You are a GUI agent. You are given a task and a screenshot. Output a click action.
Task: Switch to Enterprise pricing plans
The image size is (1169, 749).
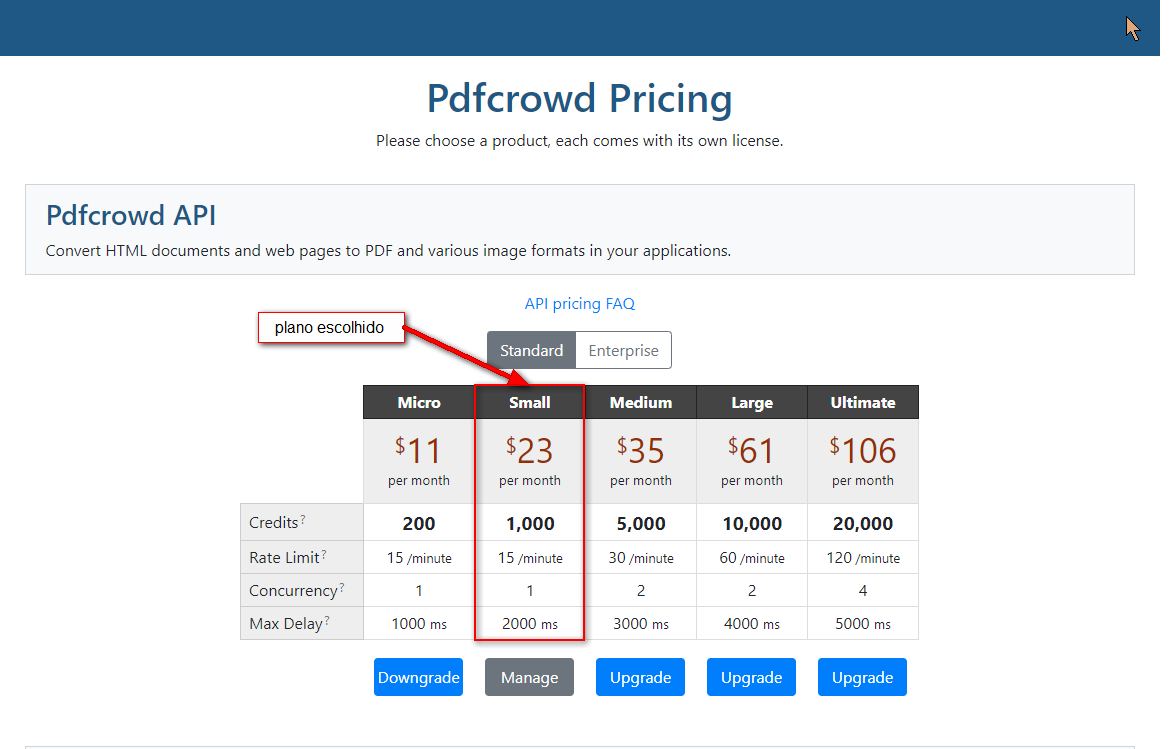[x=623, y=350]
